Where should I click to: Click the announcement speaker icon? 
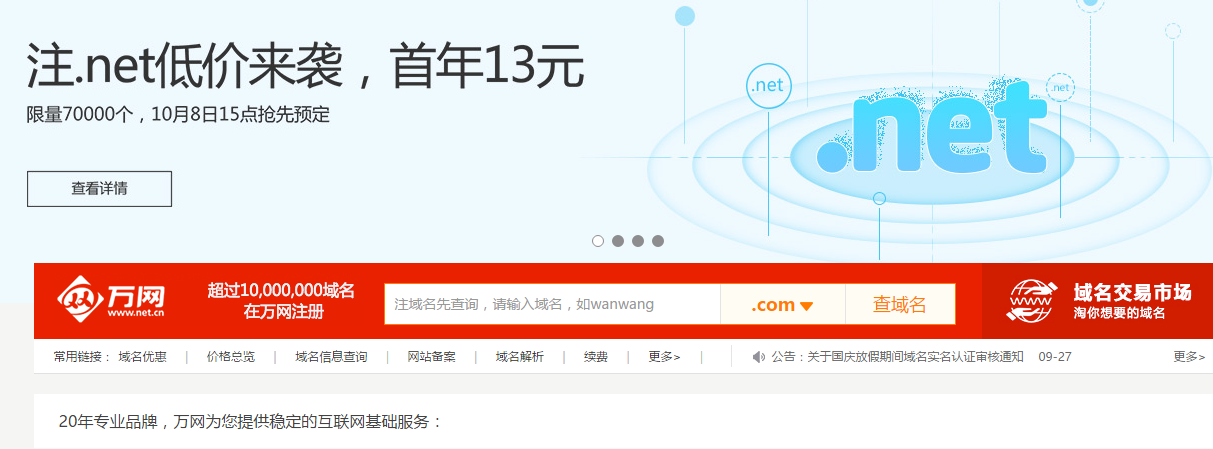coord(758,357)
